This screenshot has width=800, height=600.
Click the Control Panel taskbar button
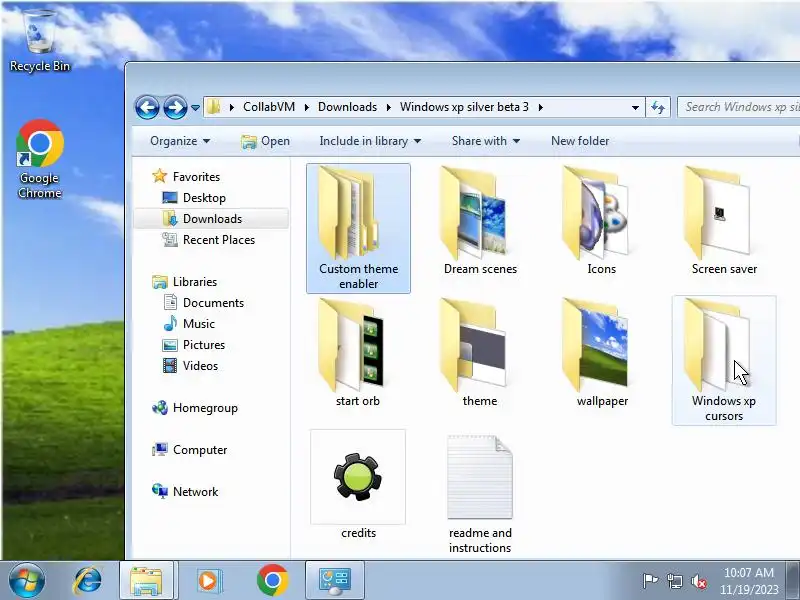[x=335, y=580]
